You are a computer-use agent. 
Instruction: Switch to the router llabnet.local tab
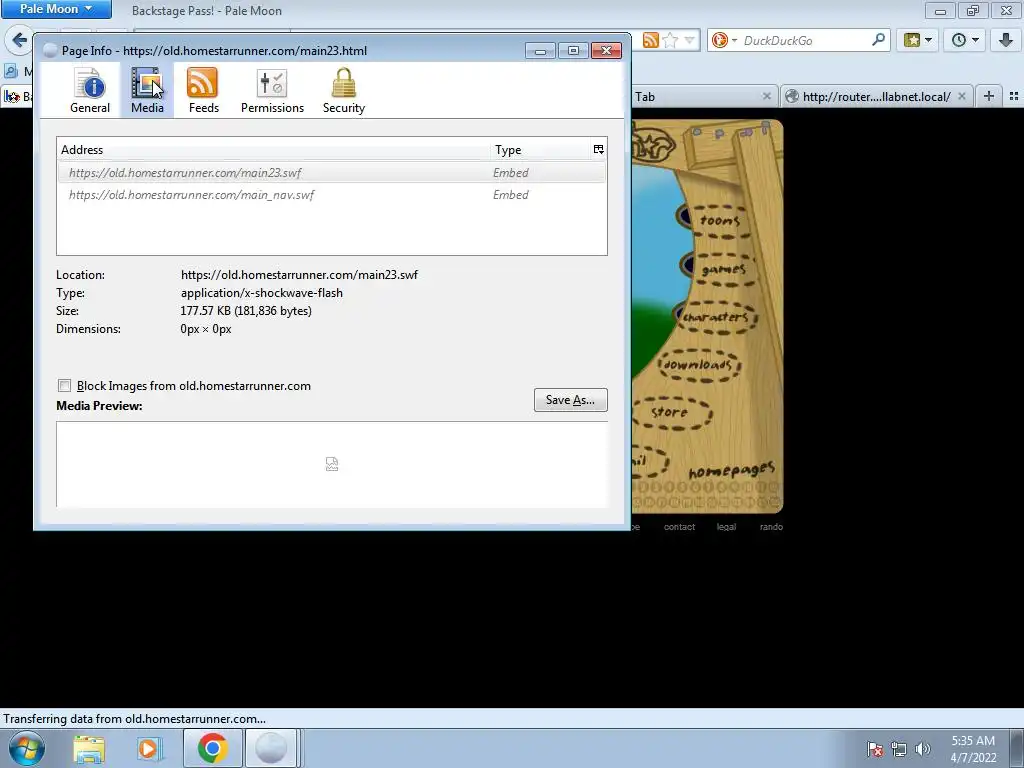point(876,97)
